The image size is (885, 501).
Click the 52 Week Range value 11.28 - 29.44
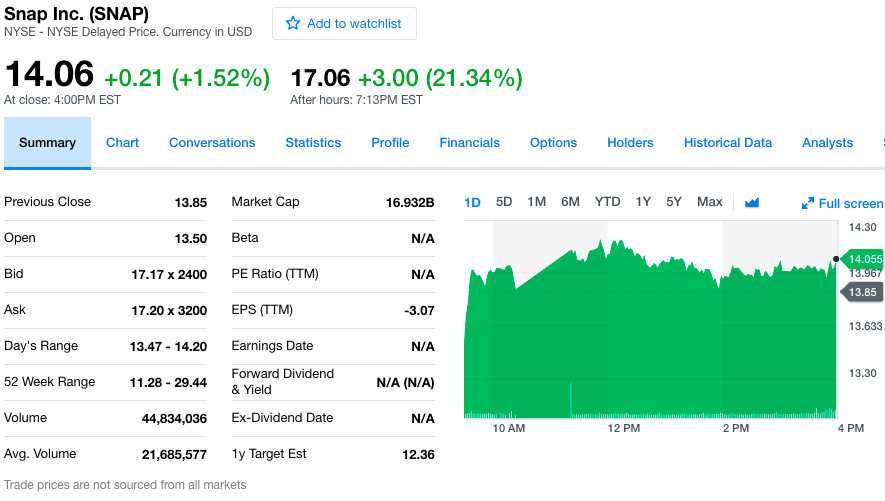168,383
